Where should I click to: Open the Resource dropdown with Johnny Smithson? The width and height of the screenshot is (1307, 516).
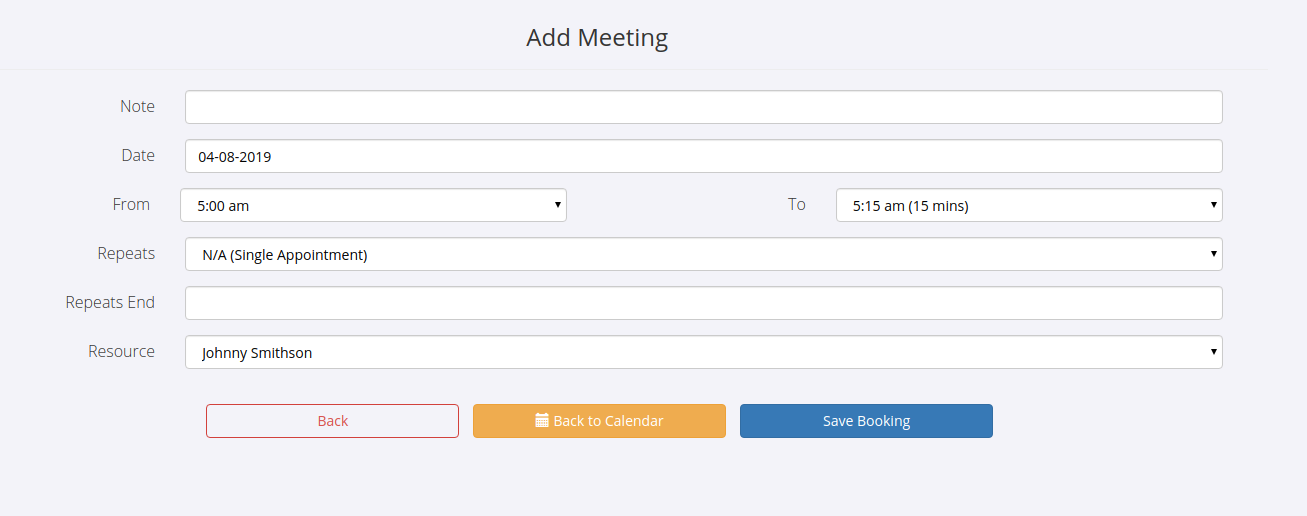(703, 352)
